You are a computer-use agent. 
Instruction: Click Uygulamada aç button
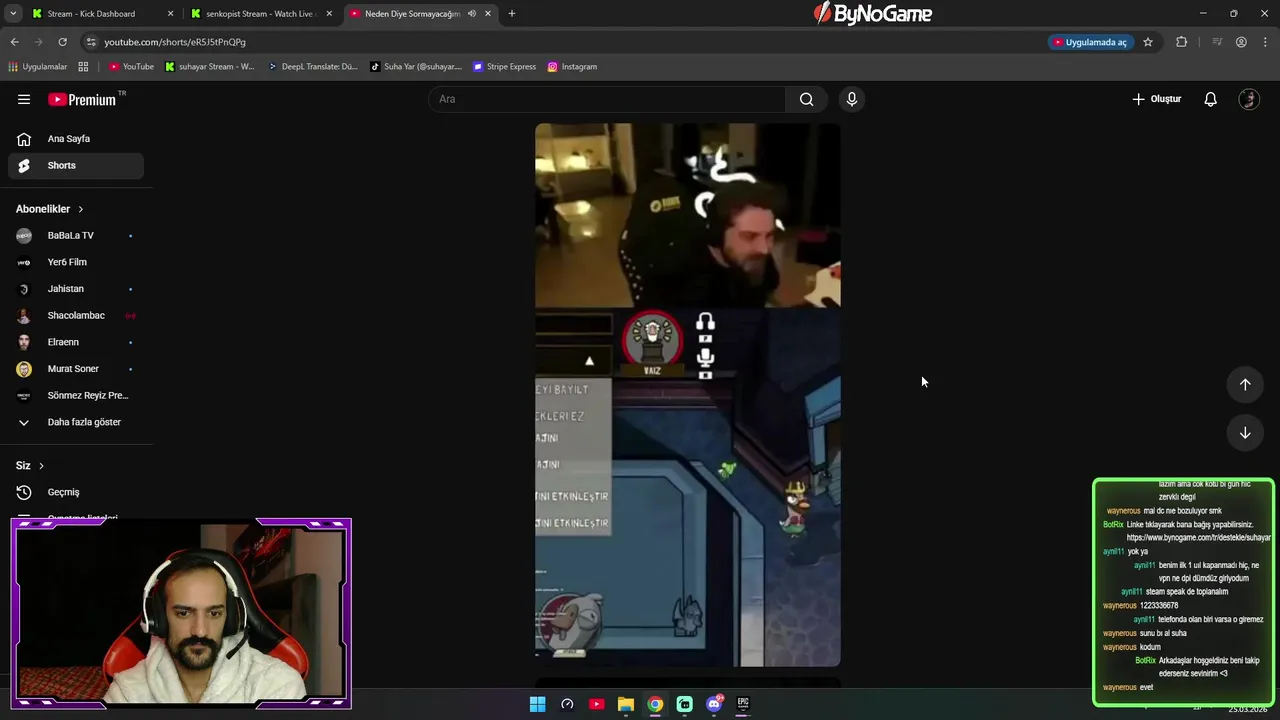[x=1090, y=42]
